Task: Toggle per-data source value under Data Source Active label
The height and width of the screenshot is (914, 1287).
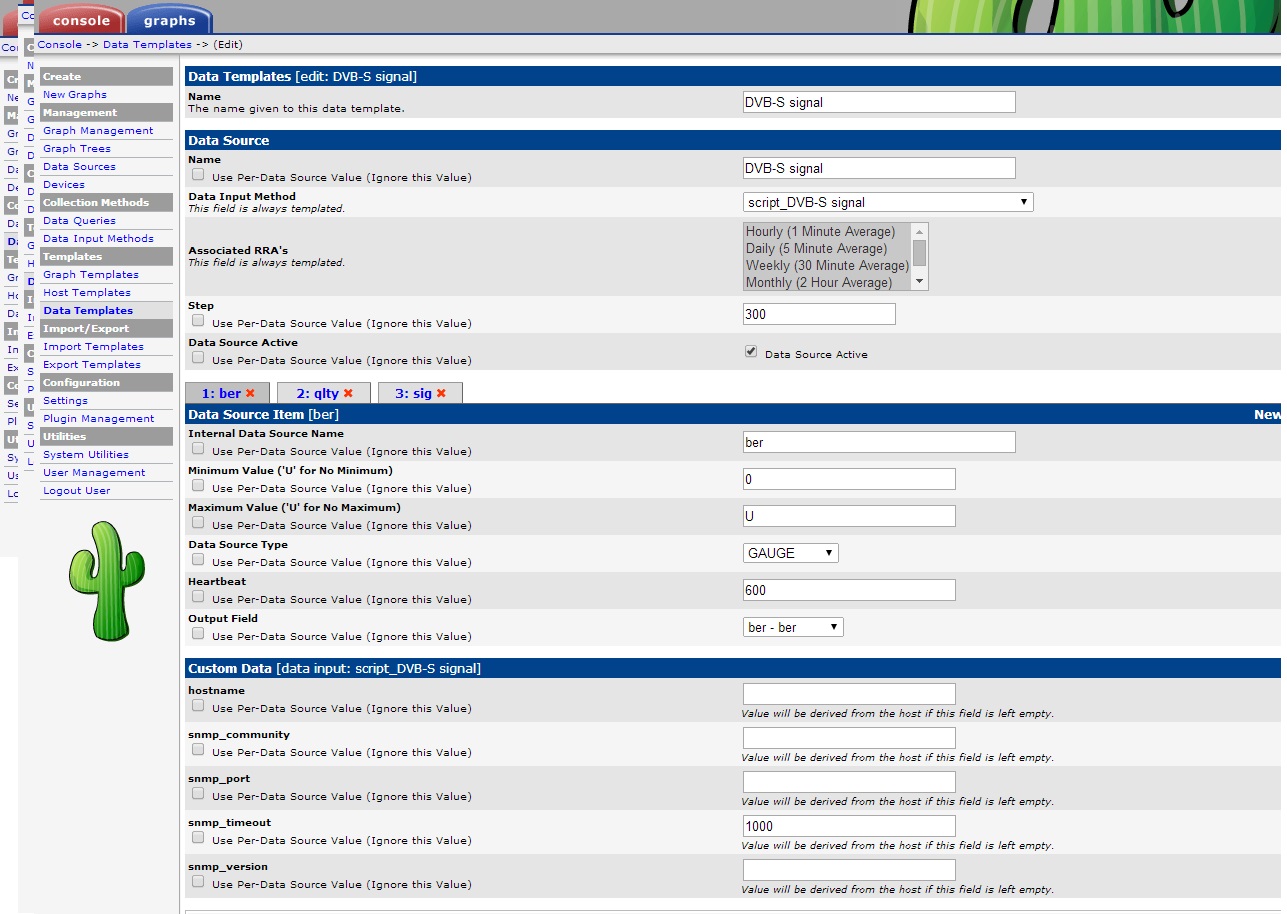Action: point(198,358)
